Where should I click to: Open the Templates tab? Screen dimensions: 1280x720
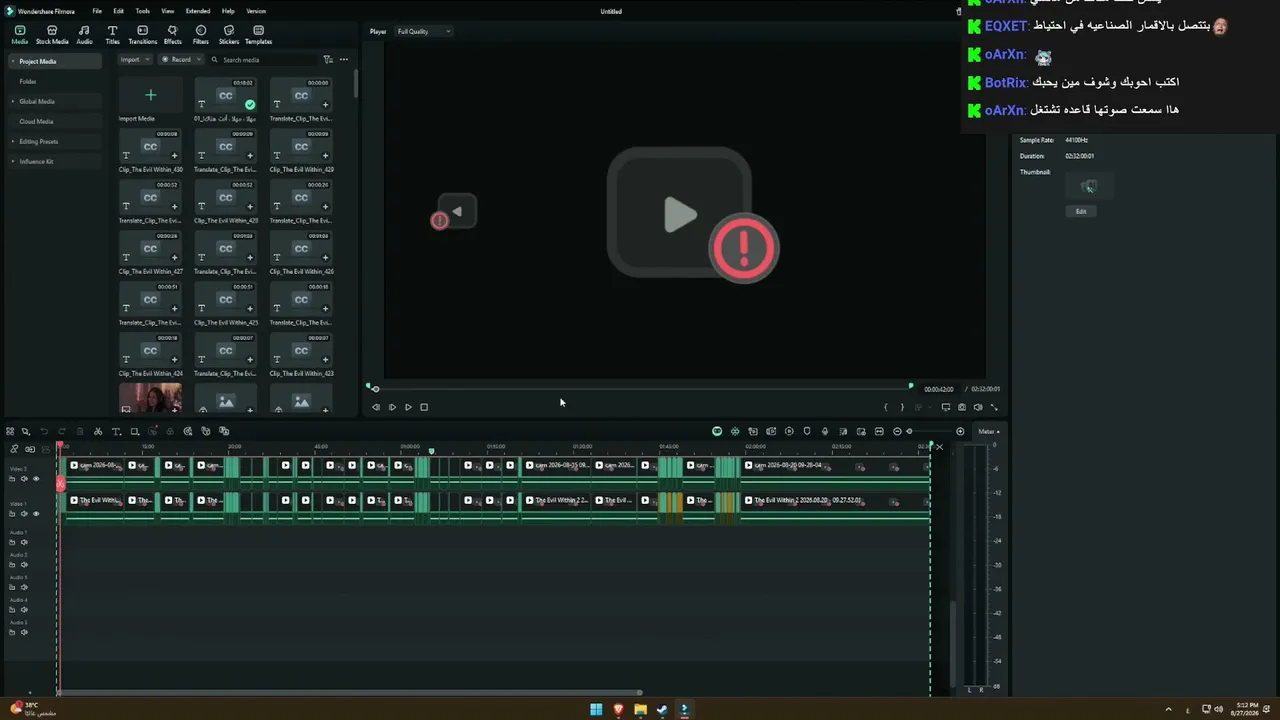coord(258,35)
